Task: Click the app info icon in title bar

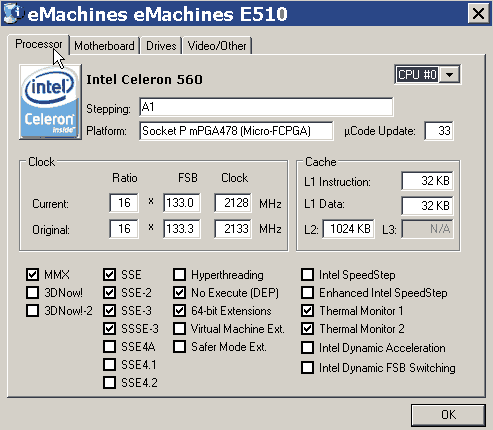Action: pyautogui.click(x=13, y=13)
